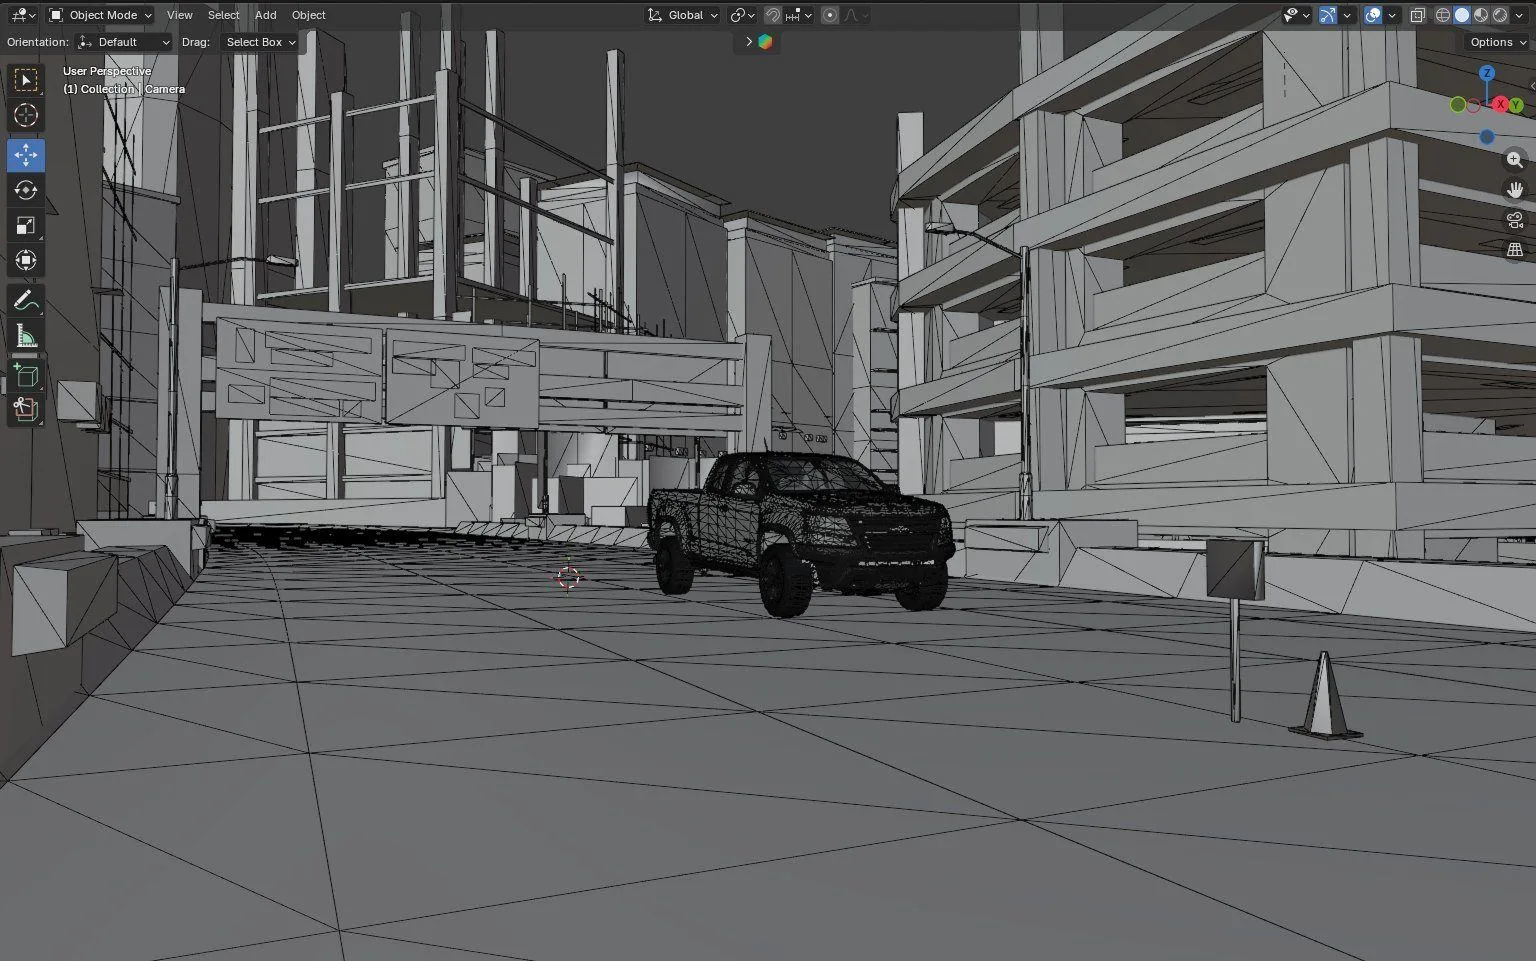Click the zoom view magnifier icon
This screenshot has width=1536, height=961.
coord(1515,160)
